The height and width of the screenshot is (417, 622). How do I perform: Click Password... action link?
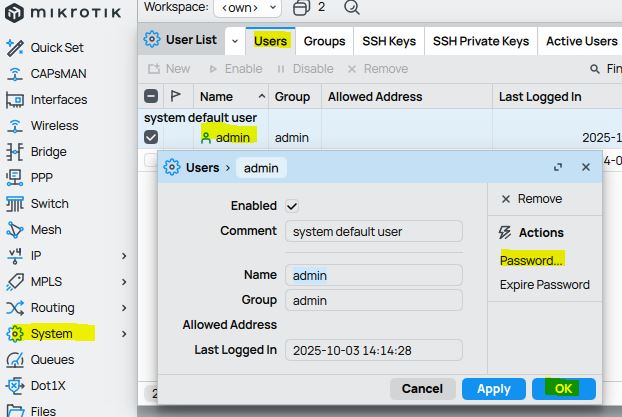click(531, 260)
